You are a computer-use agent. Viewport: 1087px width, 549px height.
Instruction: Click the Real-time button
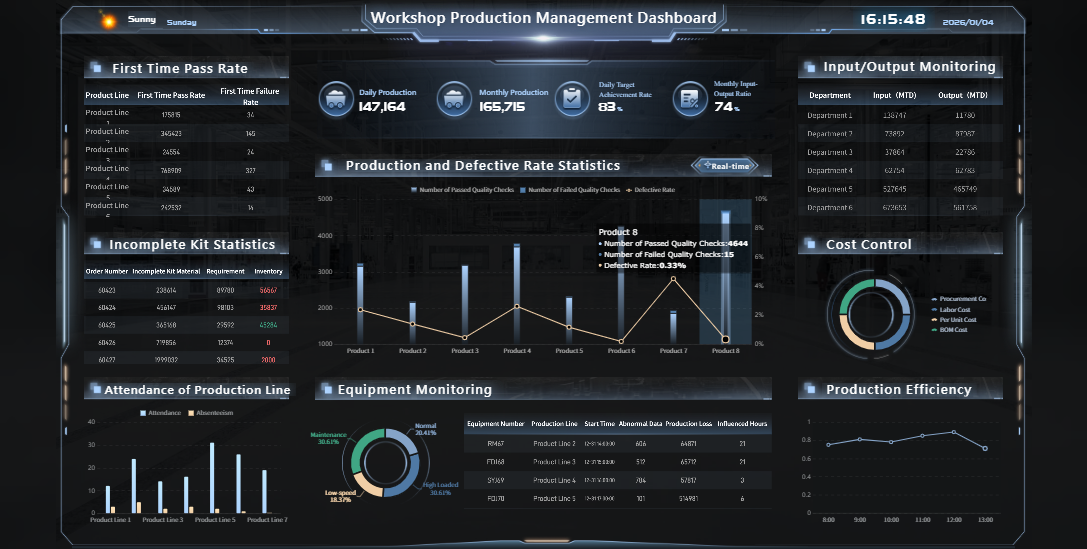(725, 166)
